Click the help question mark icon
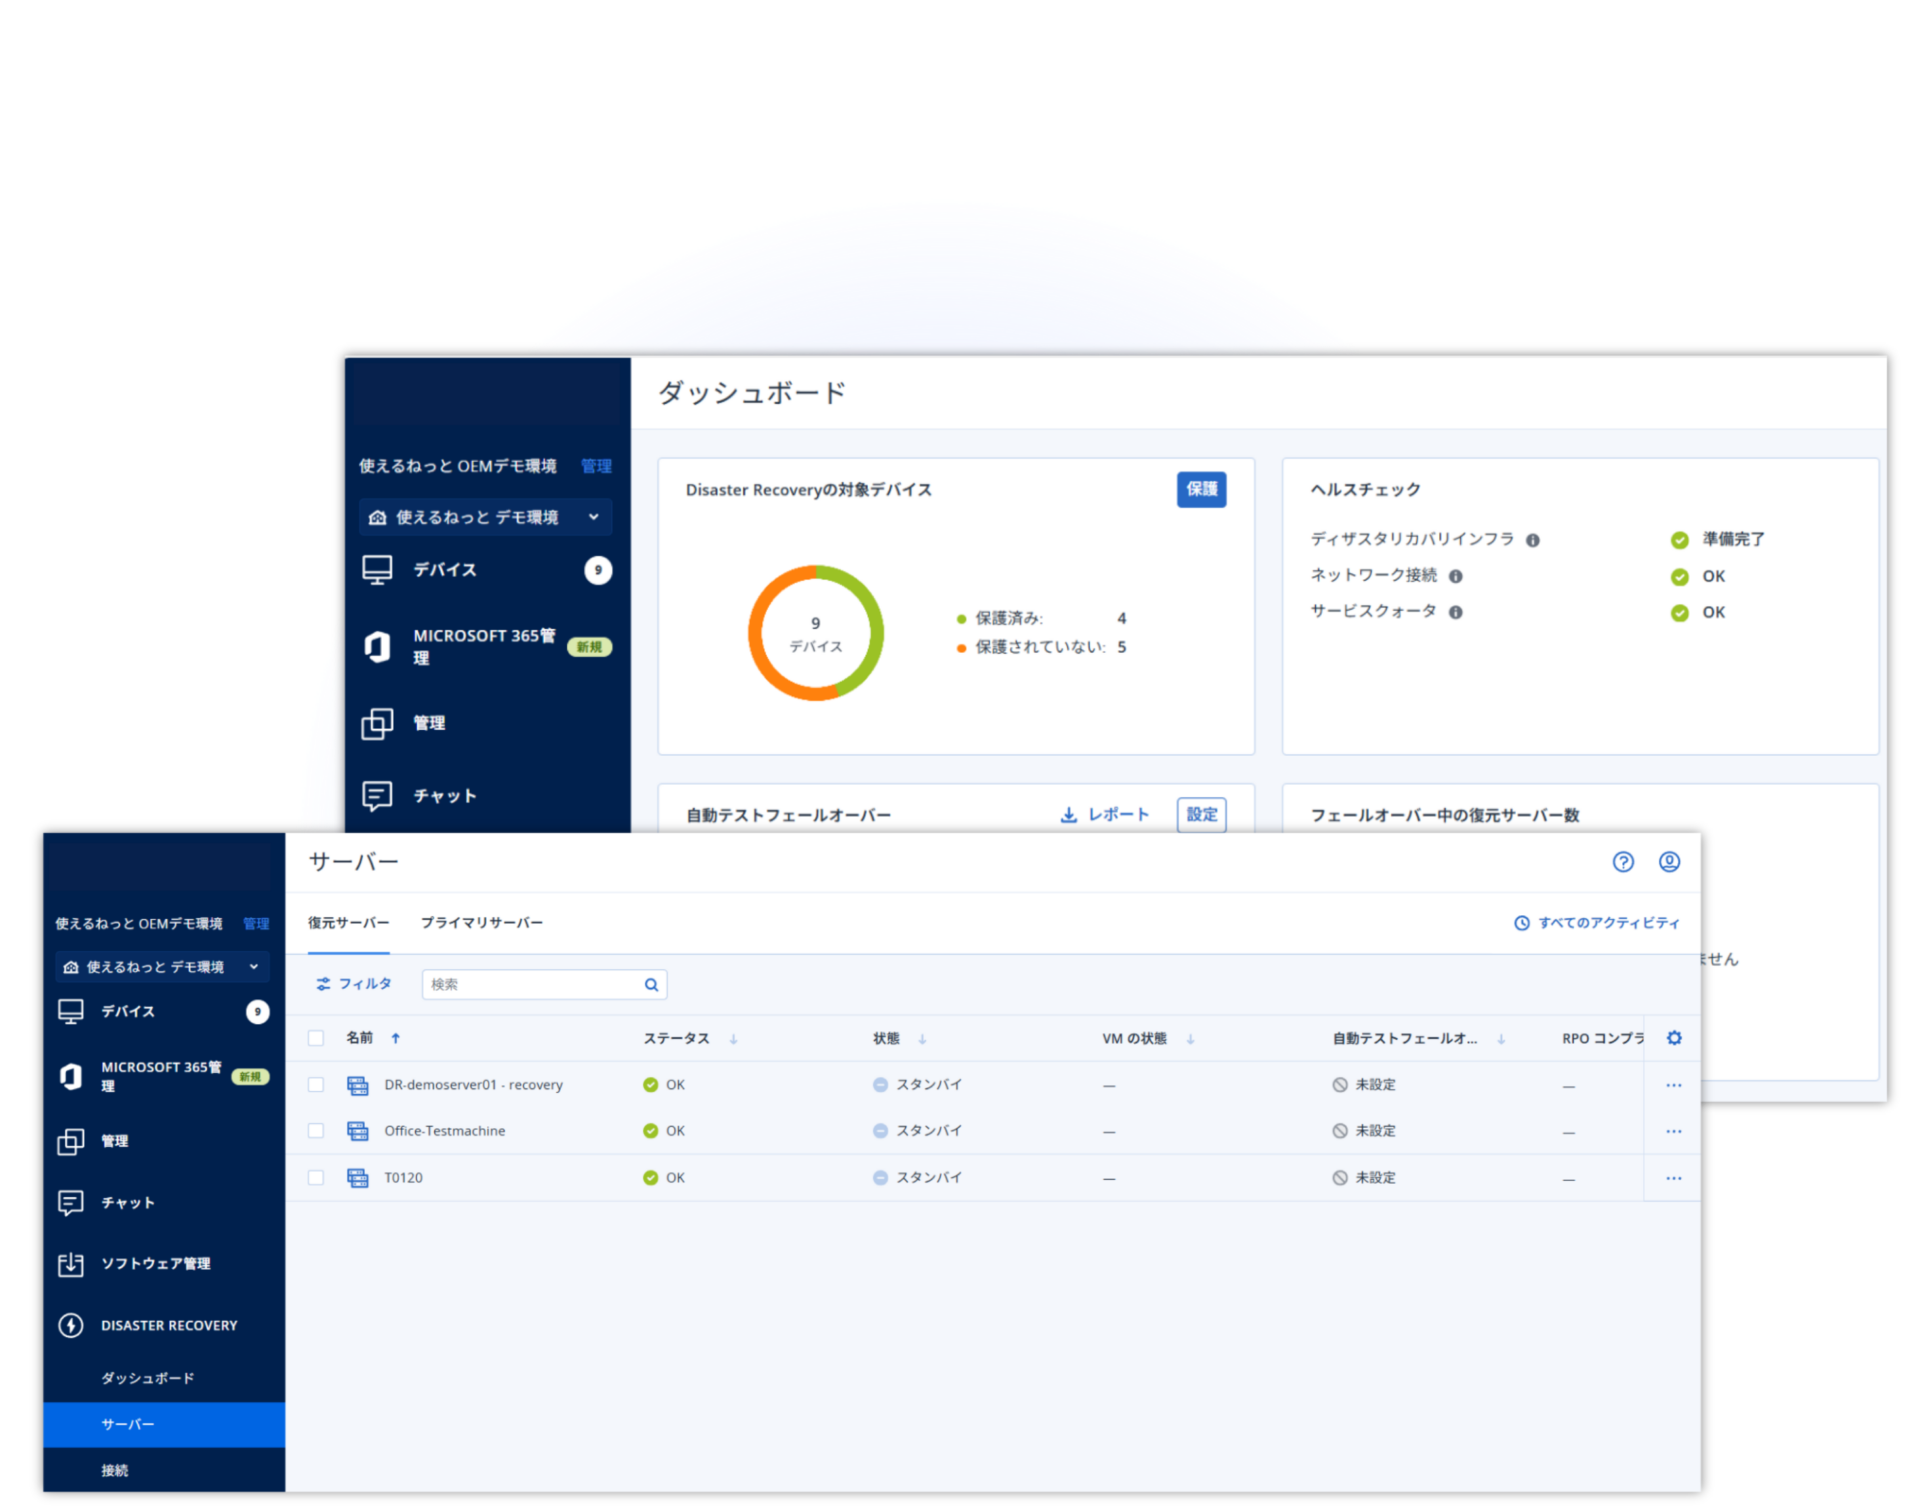 click(x=1623, y=862)
